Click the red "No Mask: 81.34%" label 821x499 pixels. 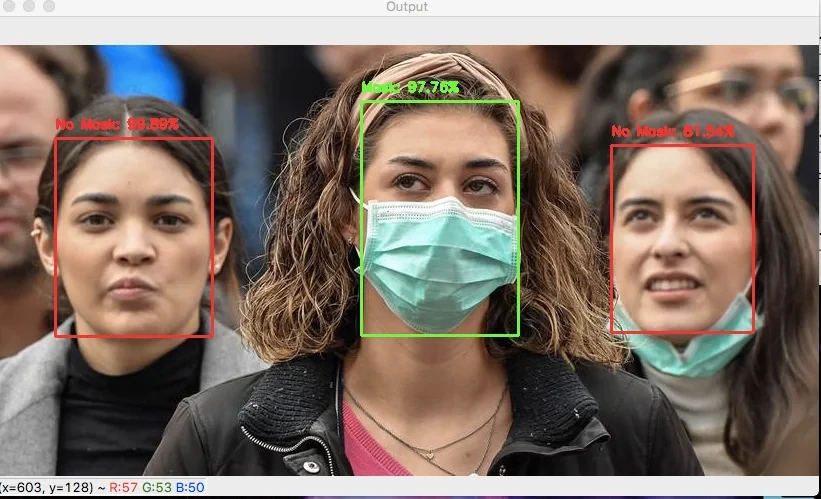(673, 131)
